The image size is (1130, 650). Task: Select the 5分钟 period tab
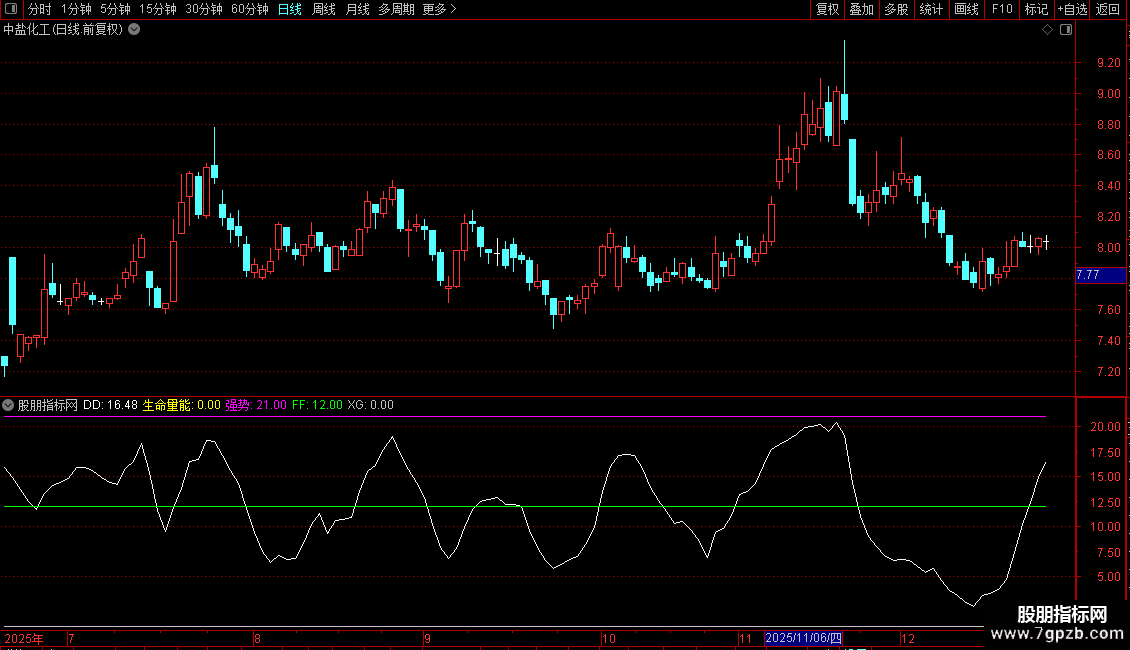pyautogui.click(x=115, y=9)
